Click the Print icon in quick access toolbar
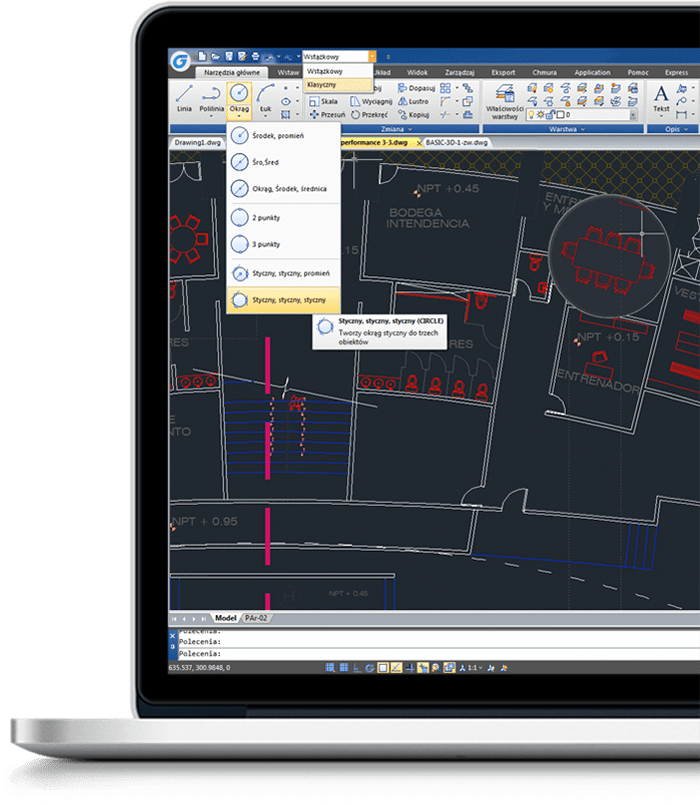700x806 pixels. tap(255, 57)
